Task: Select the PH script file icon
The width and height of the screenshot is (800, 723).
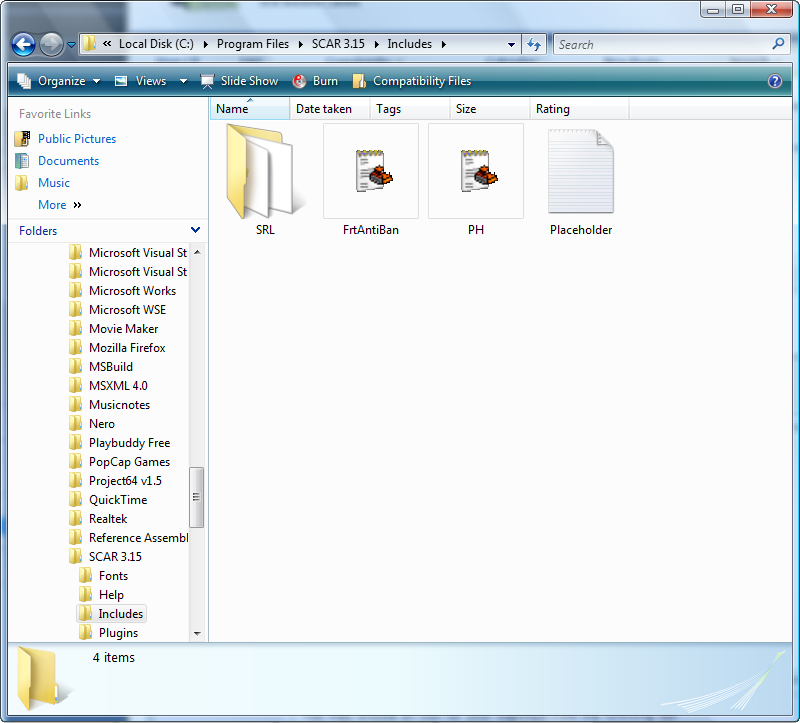Action: coord(476,170)
